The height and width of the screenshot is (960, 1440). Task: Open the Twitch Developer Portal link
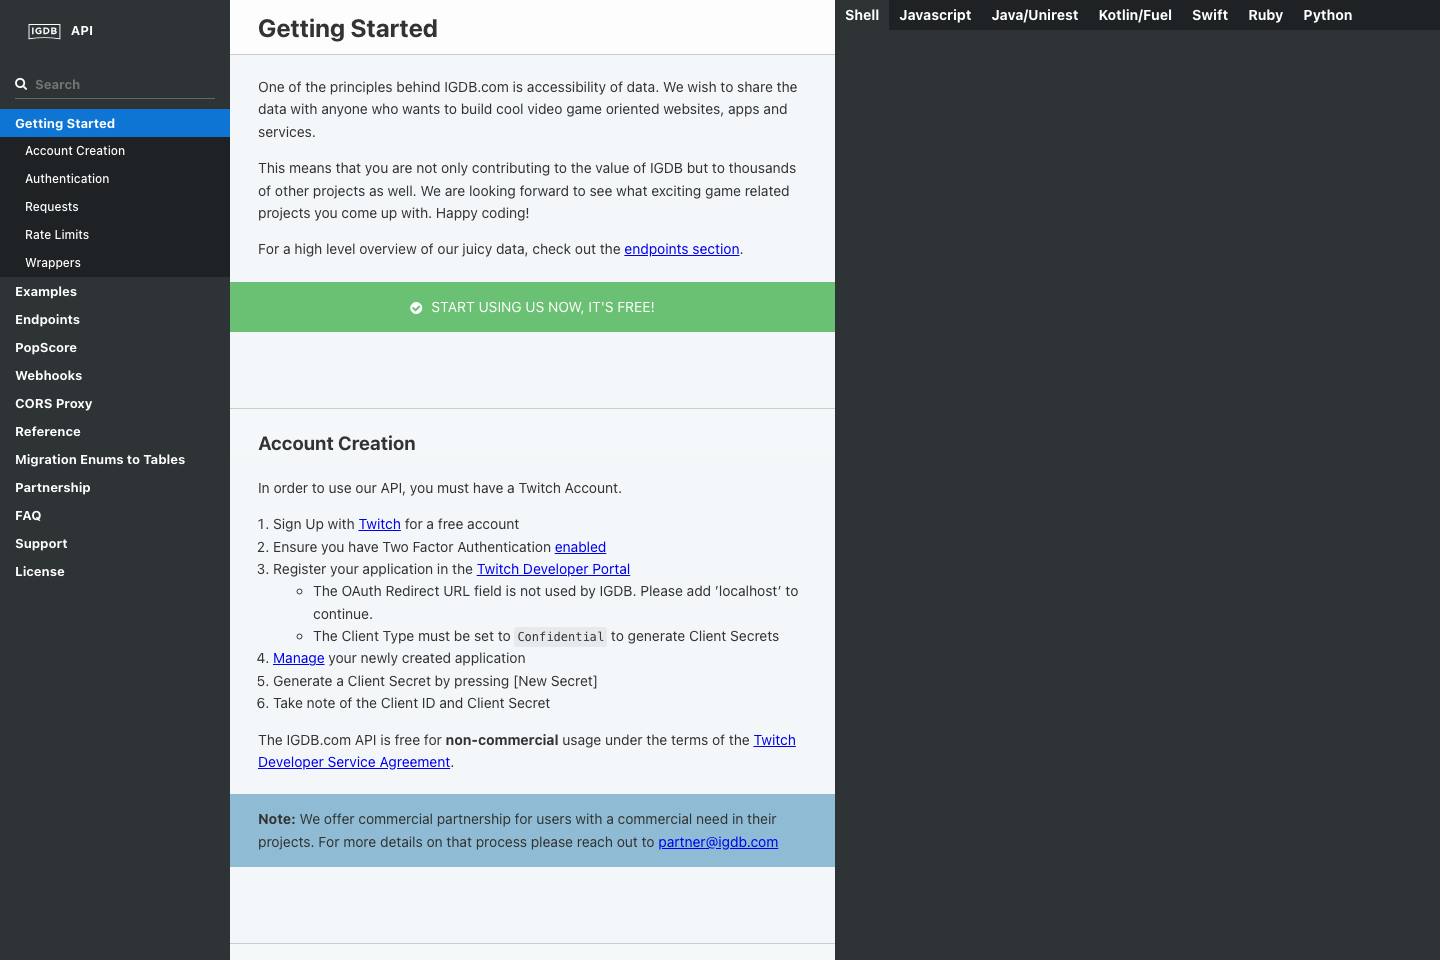coord(553,568)
